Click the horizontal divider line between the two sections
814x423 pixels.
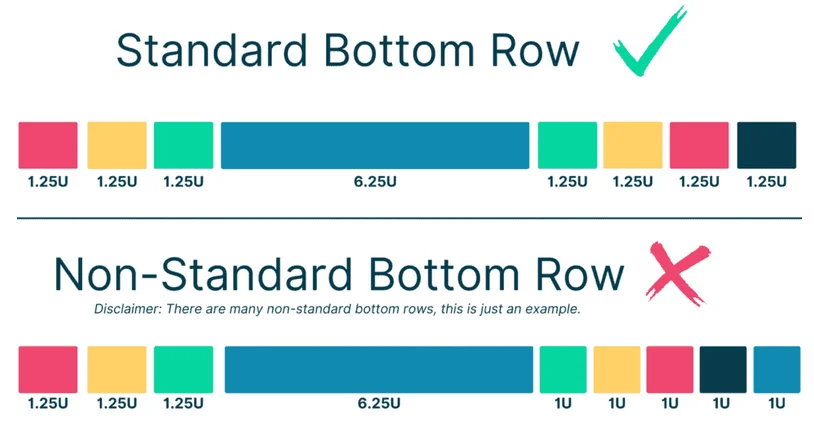pos(408,218)
